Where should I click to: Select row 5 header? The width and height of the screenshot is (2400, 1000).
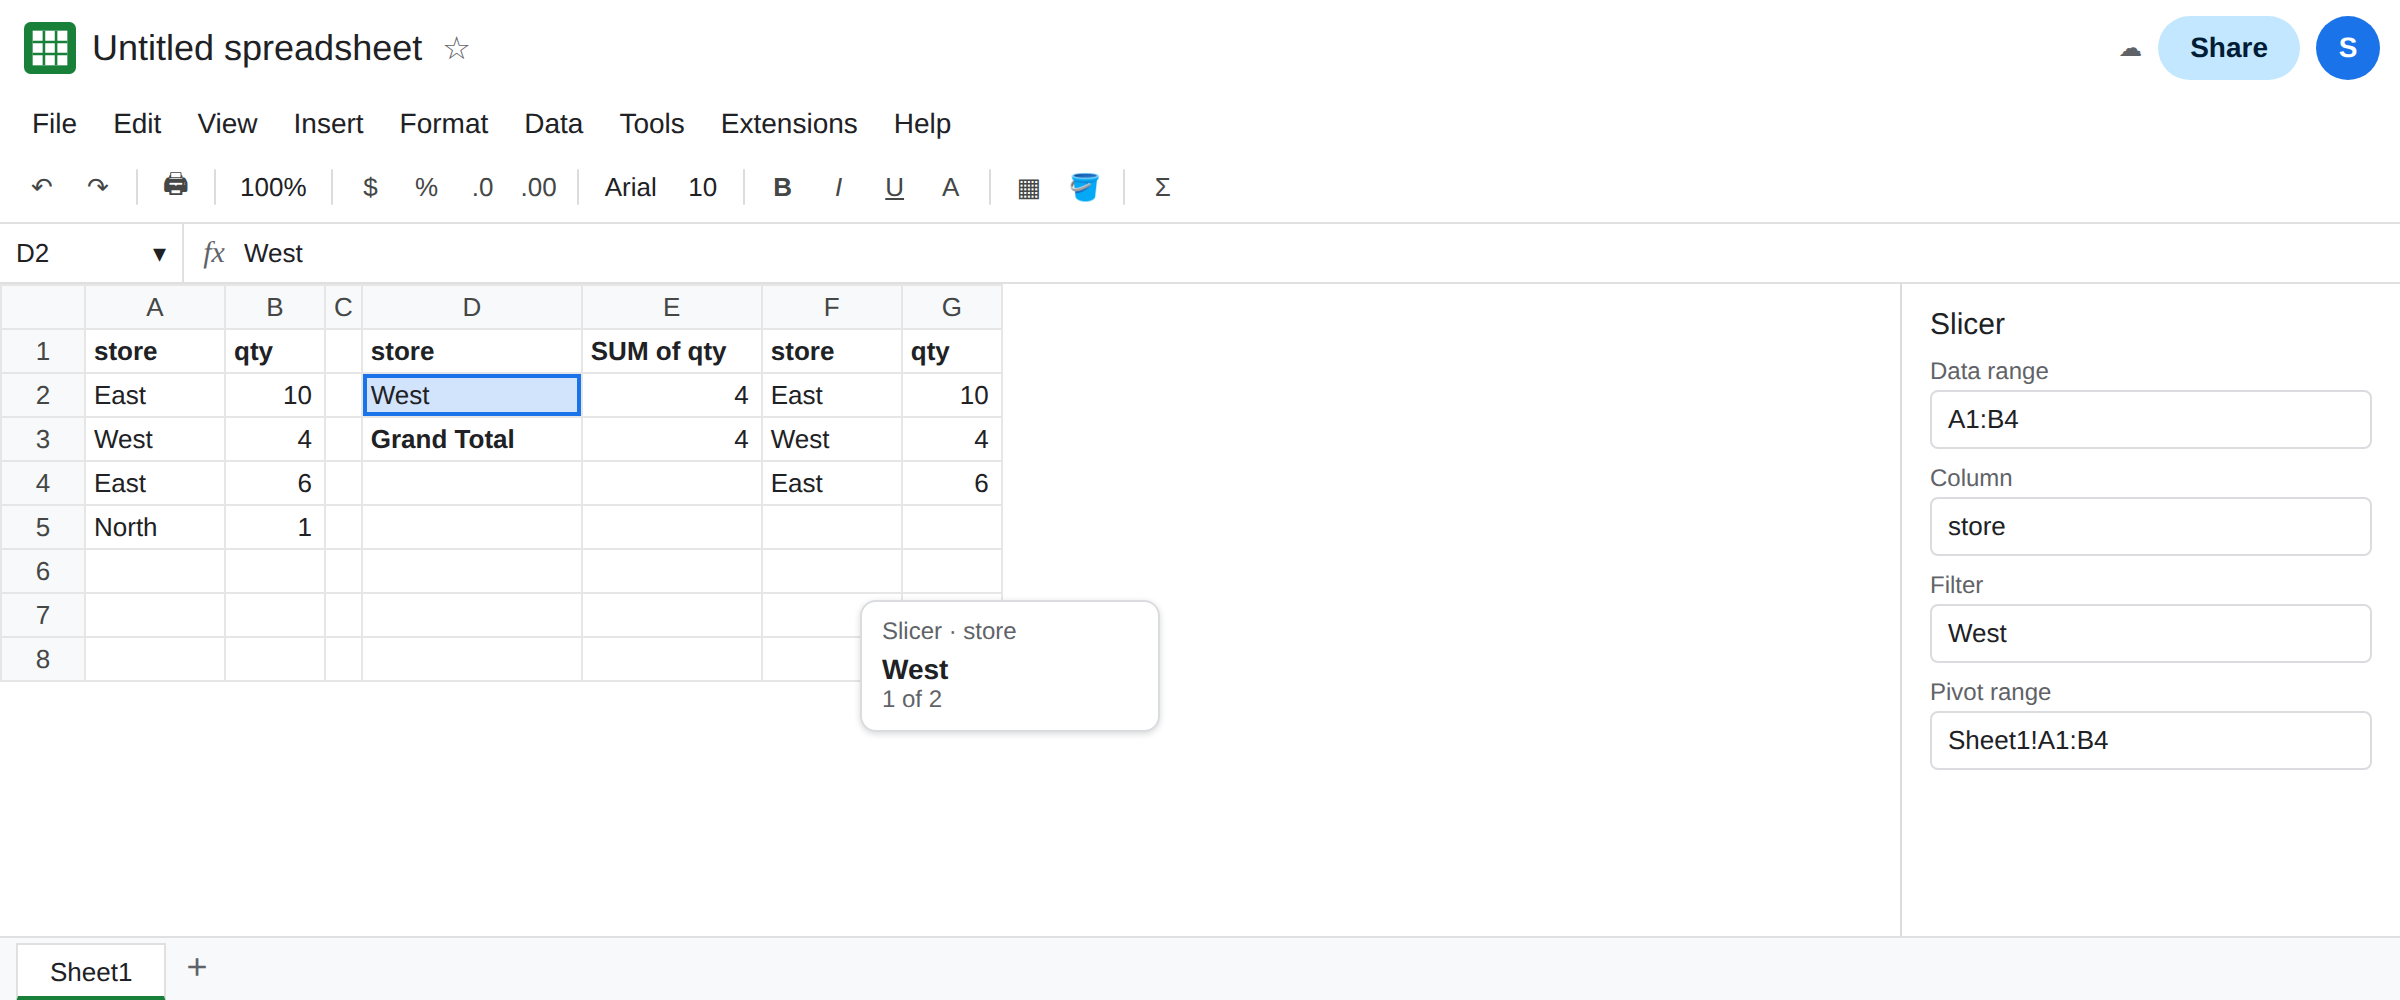click(x=43, y=527)
